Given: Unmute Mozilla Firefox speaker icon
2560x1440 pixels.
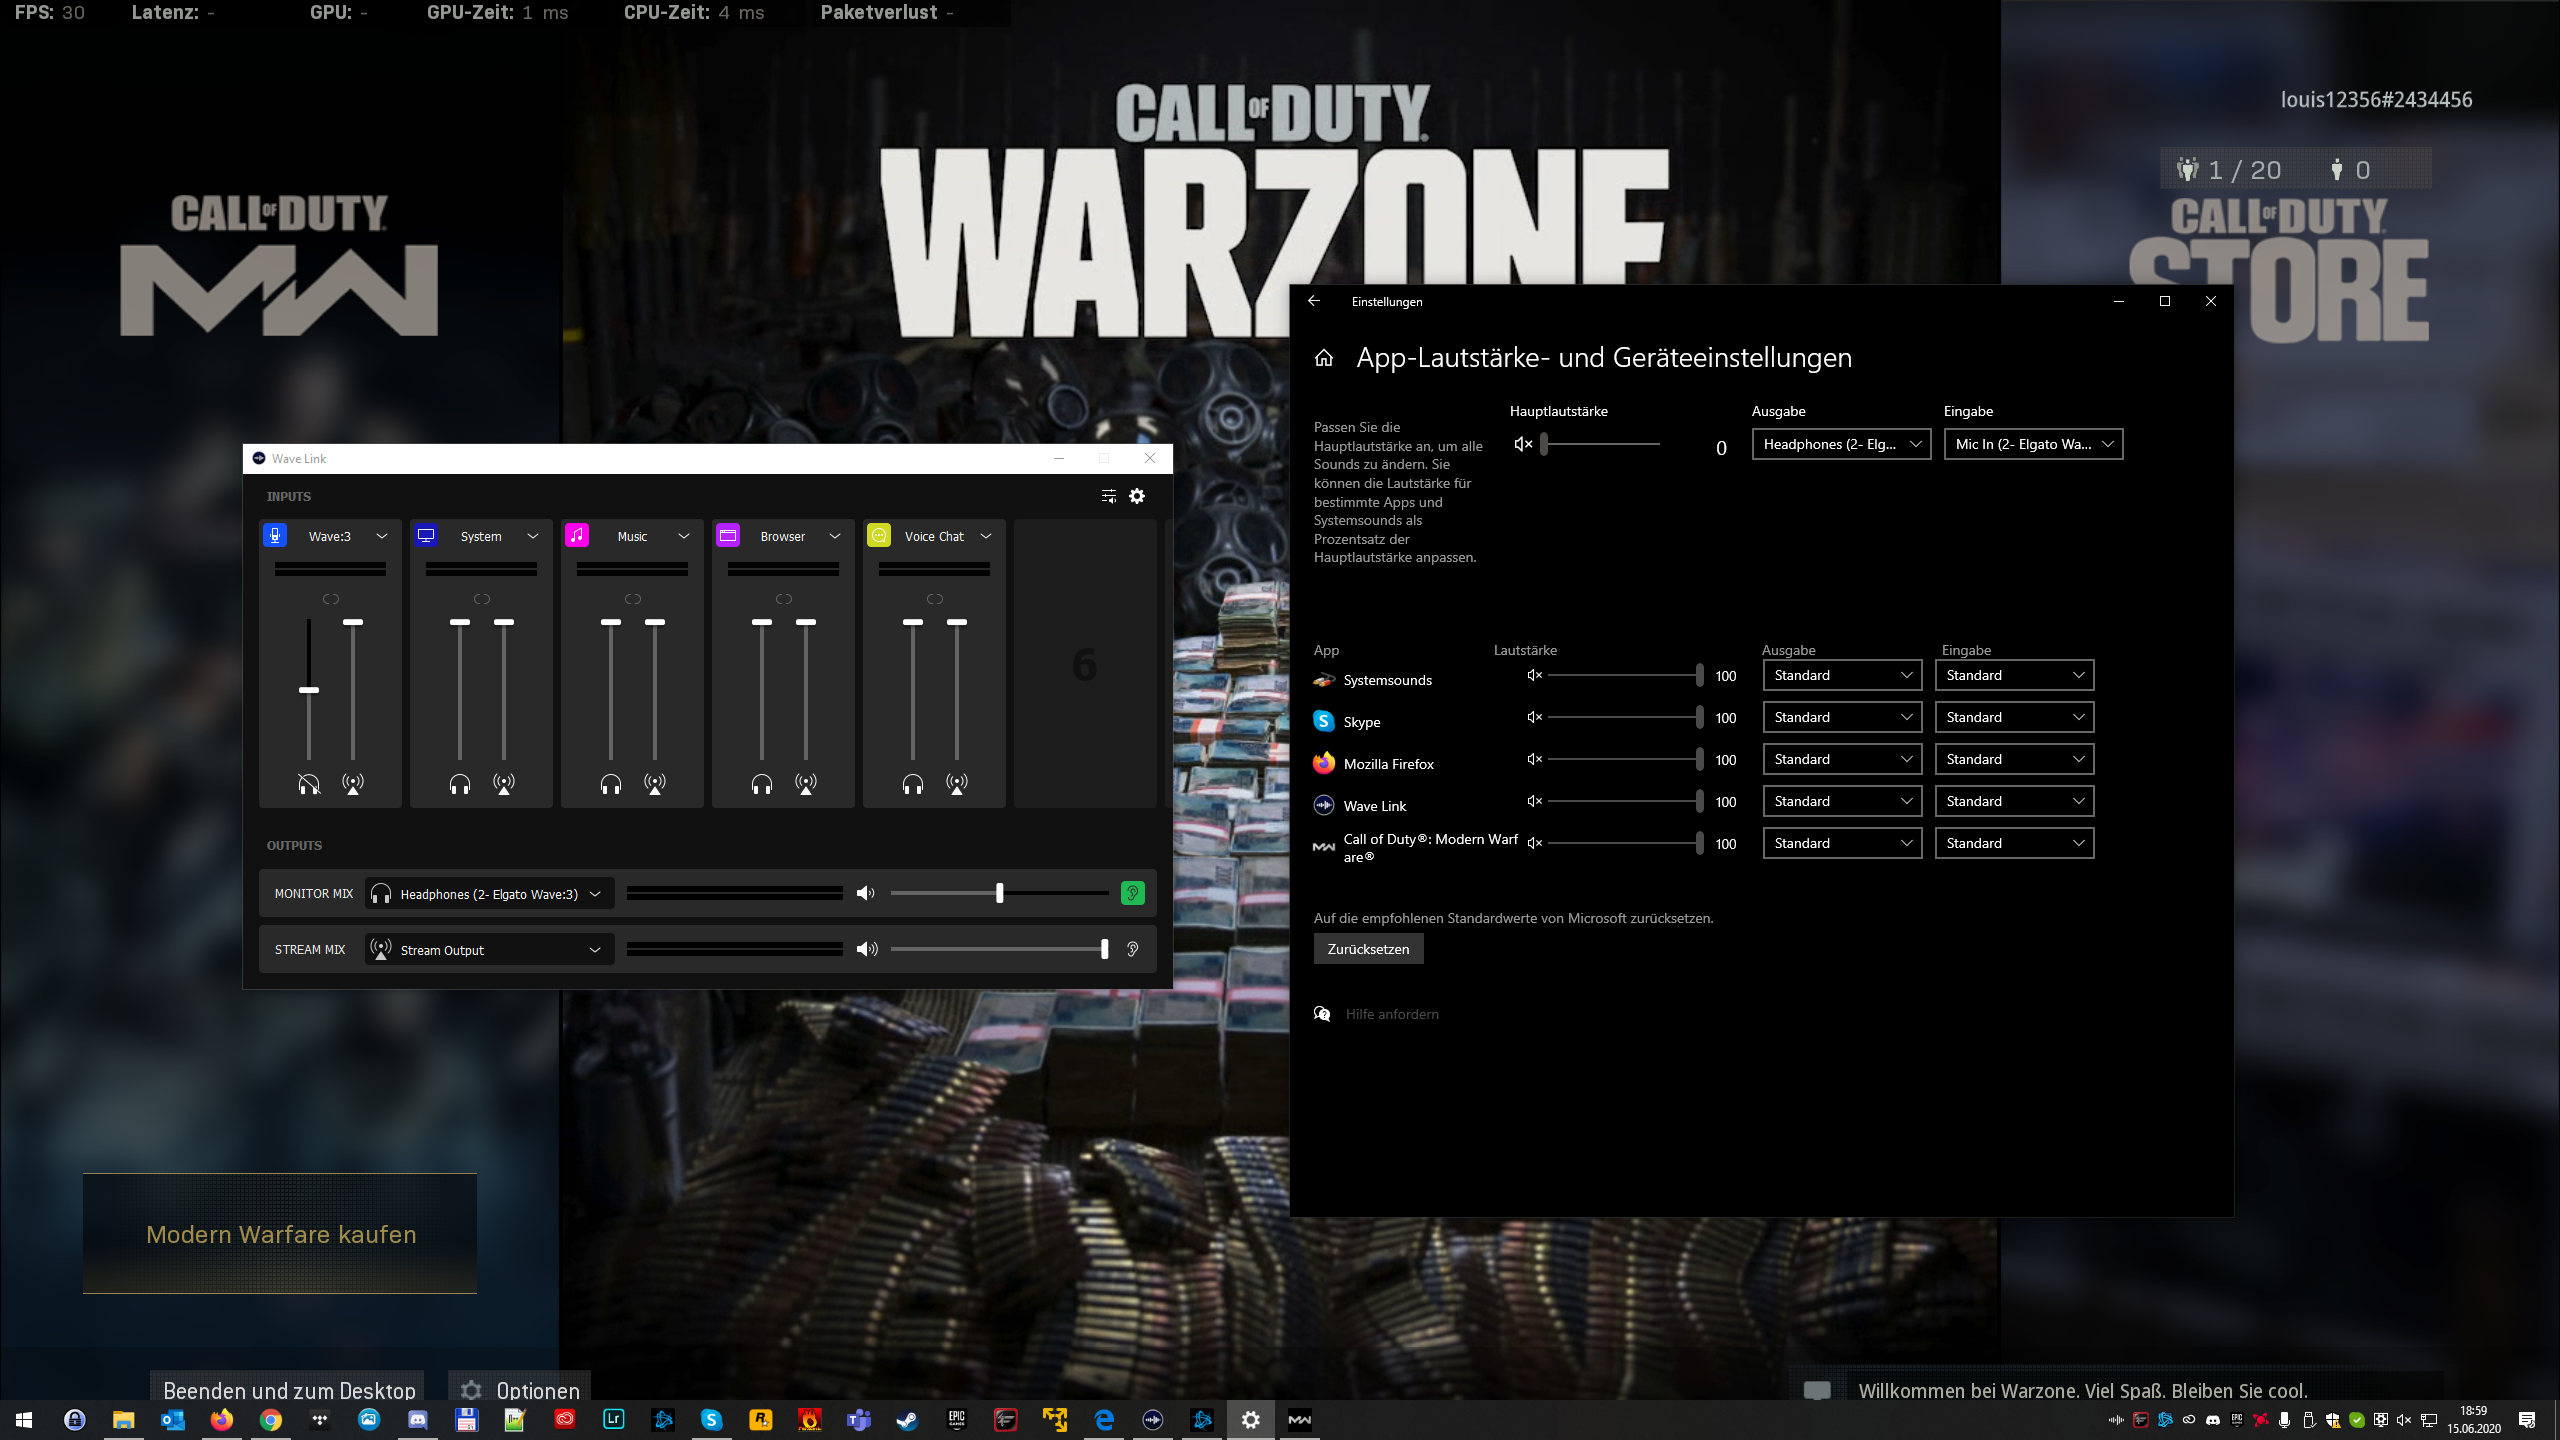Looking at the screenshot, I should [1535, 760].
